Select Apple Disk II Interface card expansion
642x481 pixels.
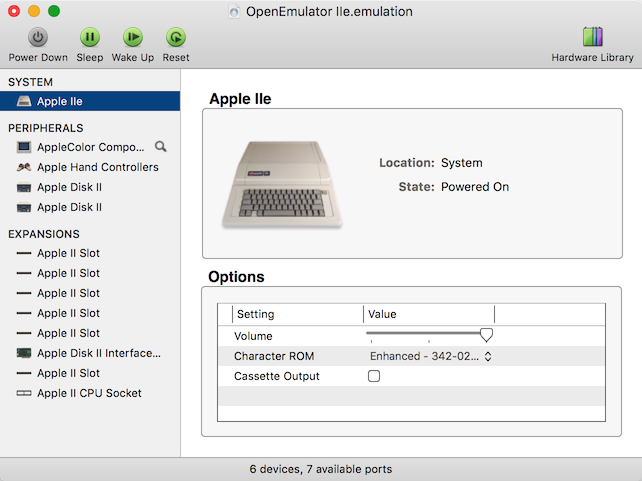coord(90,353)
